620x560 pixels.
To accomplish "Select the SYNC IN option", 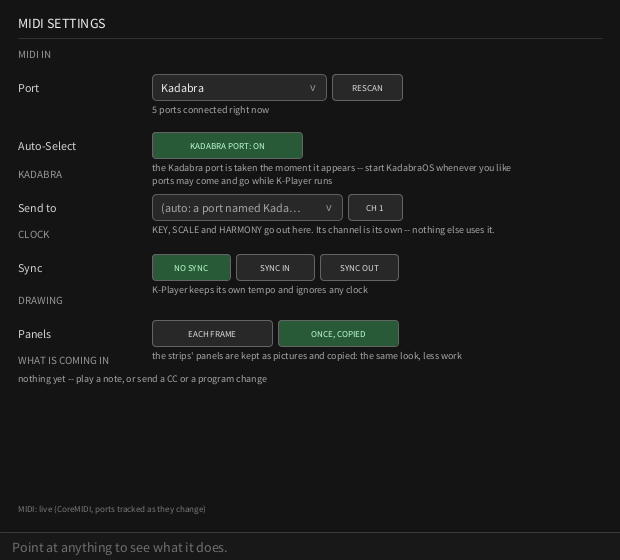I will (275, 268).
